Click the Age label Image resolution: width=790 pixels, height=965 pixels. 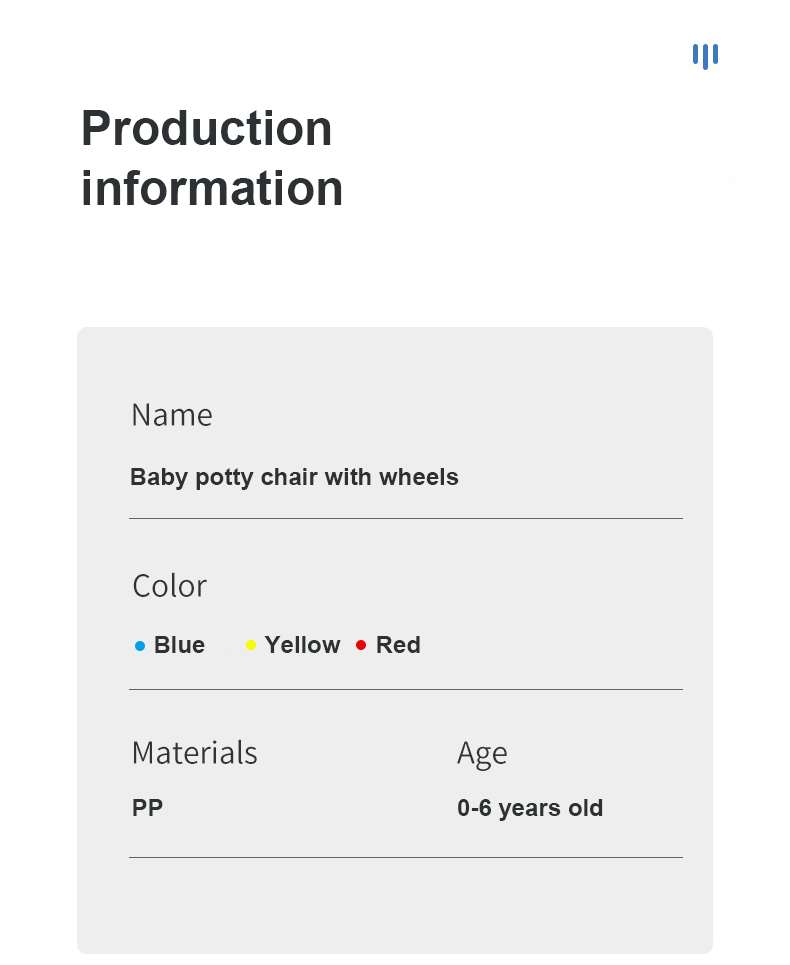pos(482,754)
